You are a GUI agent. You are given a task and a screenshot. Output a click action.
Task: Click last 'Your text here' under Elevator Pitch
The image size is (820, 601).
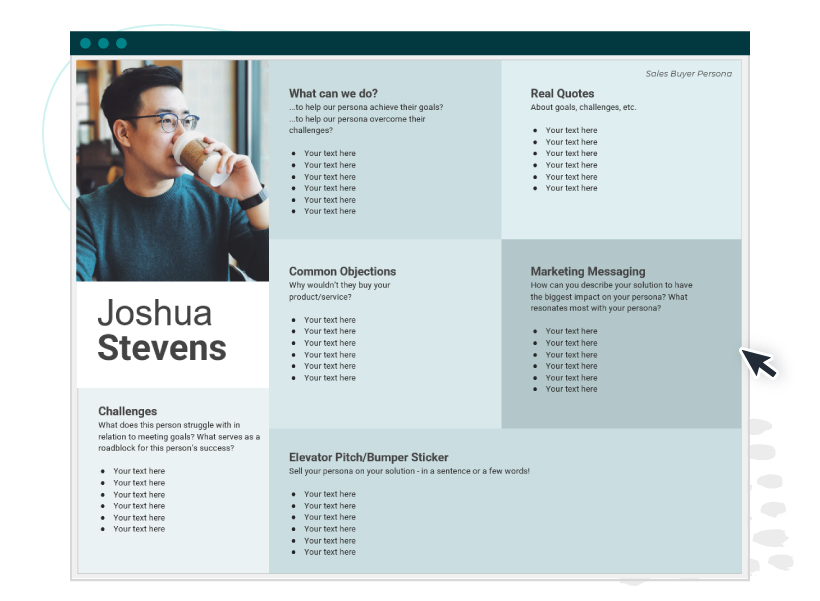[x=329, y=552]
